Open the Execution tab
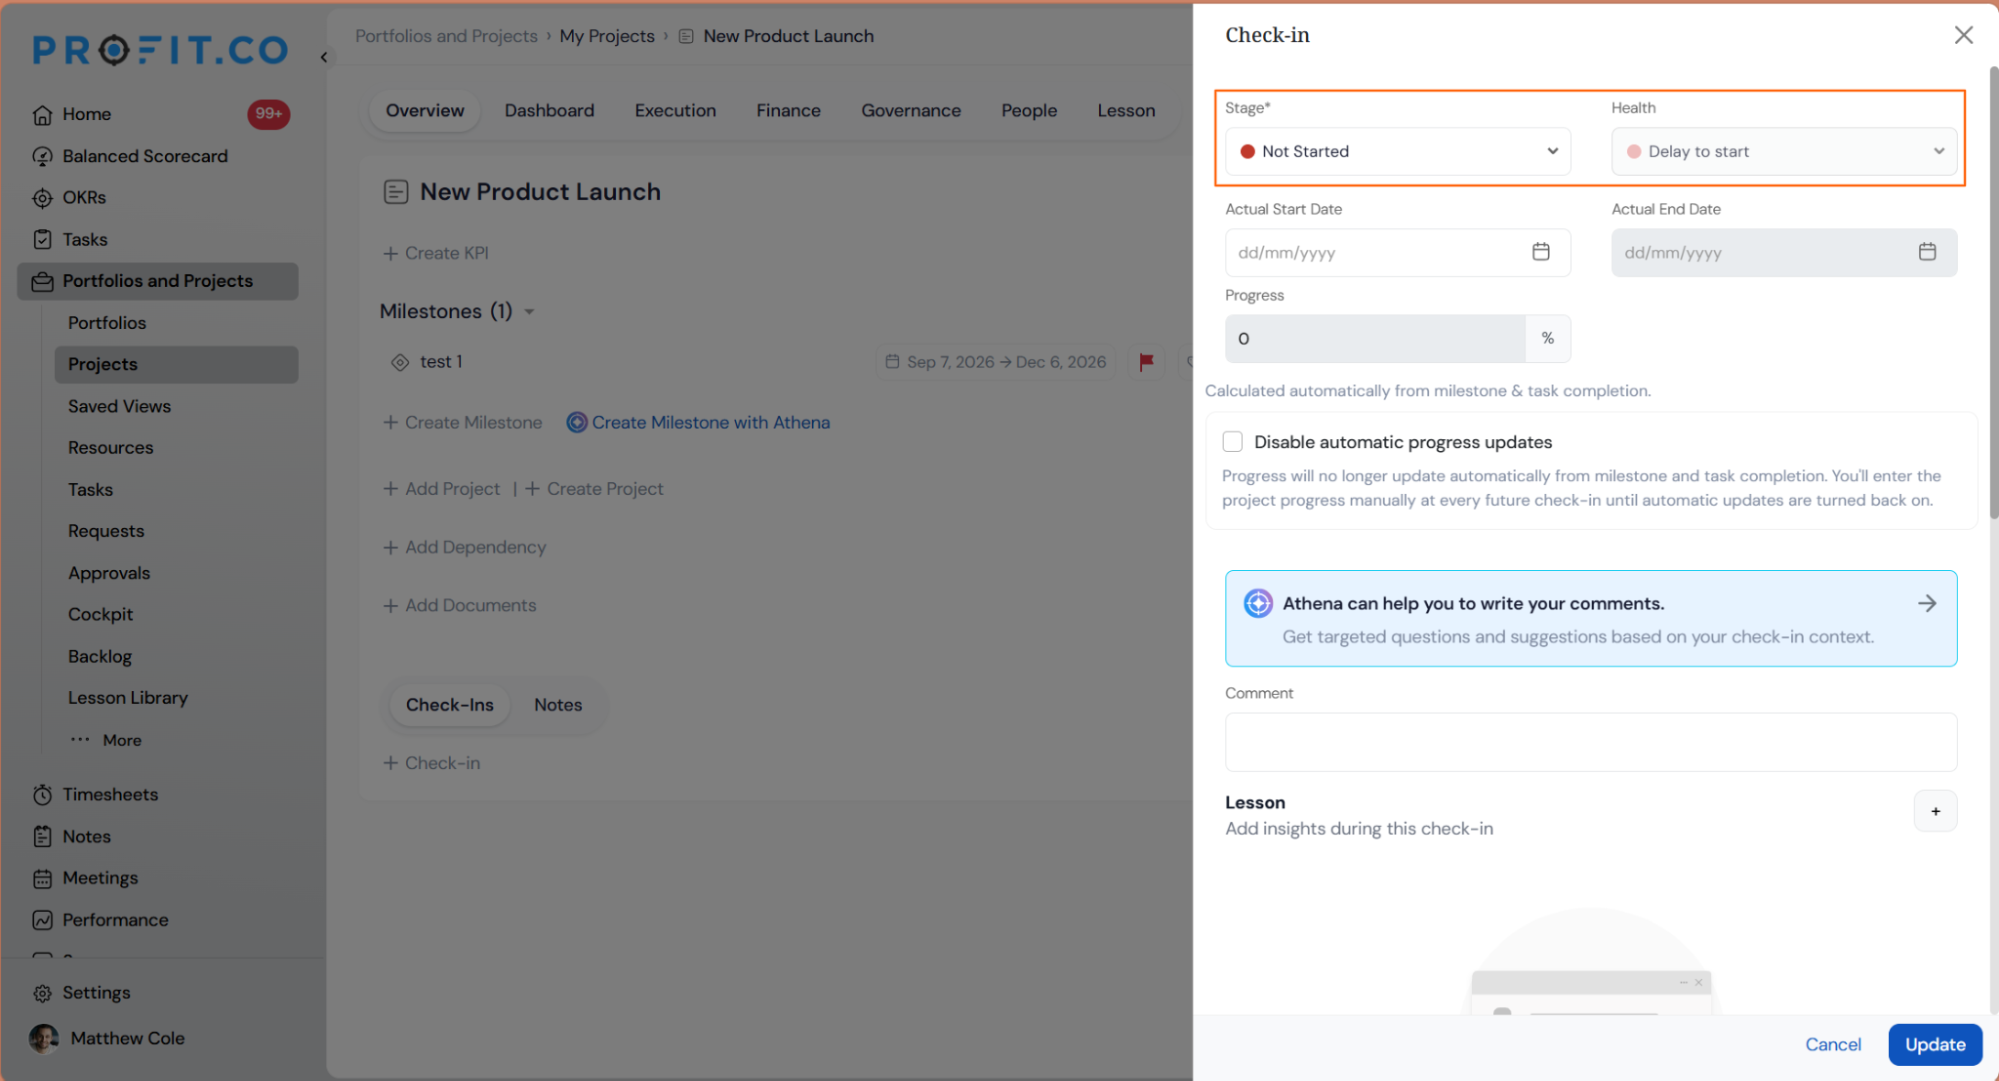Viewport: 1999px width, 1081px height. point(675,111)
